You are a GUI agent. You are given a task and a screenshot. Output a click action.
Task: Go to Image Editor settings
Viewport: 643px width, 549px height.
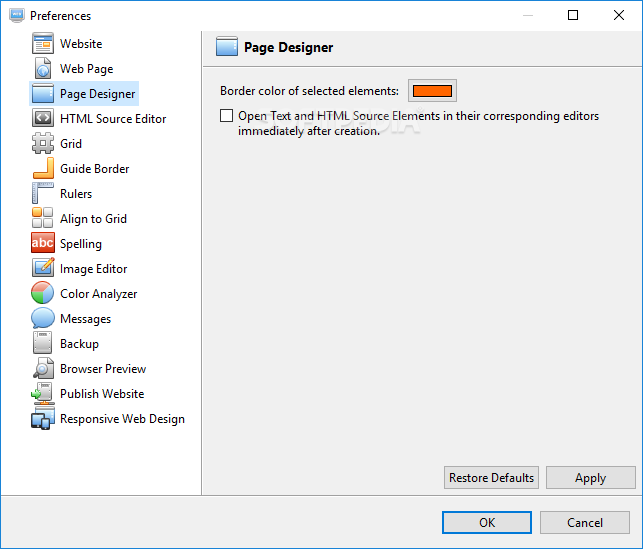(x=93, y=269)
